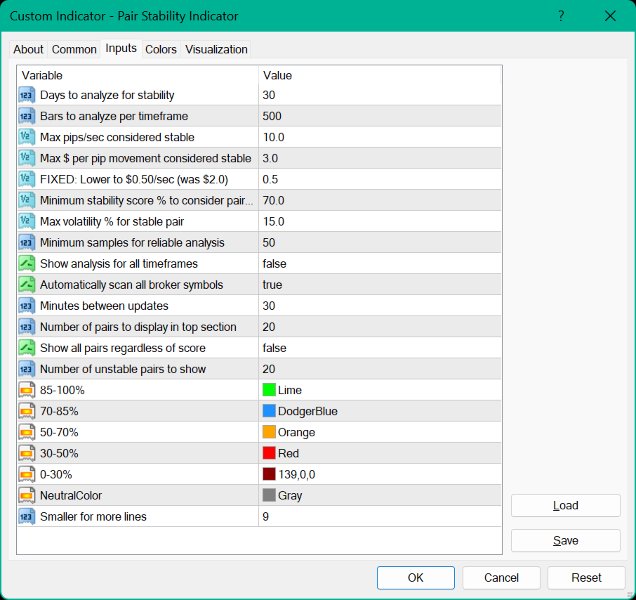This screenshot has width=636, height=600.
Task: Click the Reset button
Action: (x=586, y=578)
